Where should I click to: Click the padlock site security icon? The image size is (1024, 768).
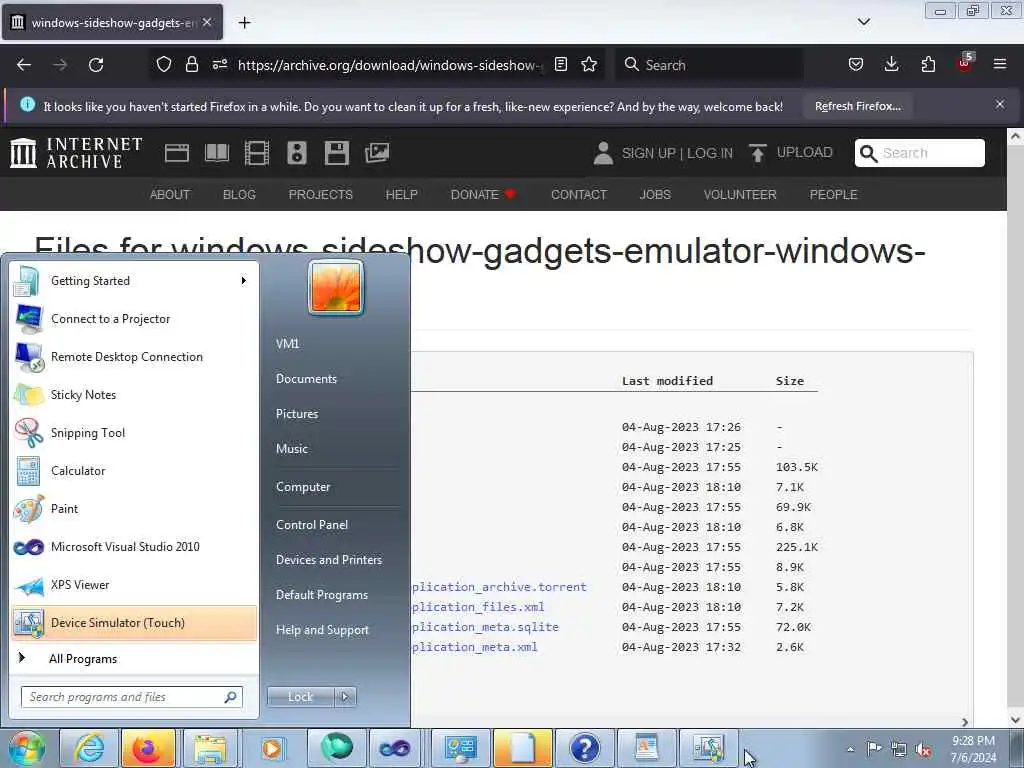(x=191, y=64)
